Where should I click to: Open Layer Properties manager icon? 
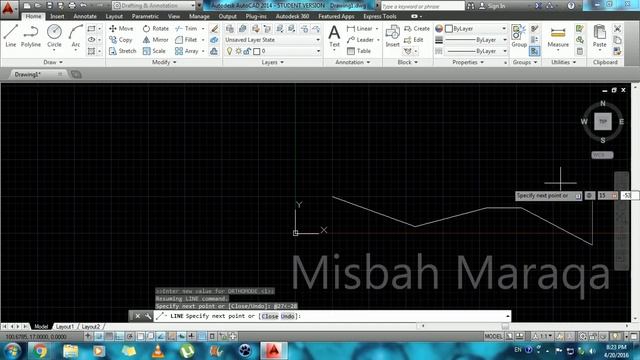tap(230, 29)
